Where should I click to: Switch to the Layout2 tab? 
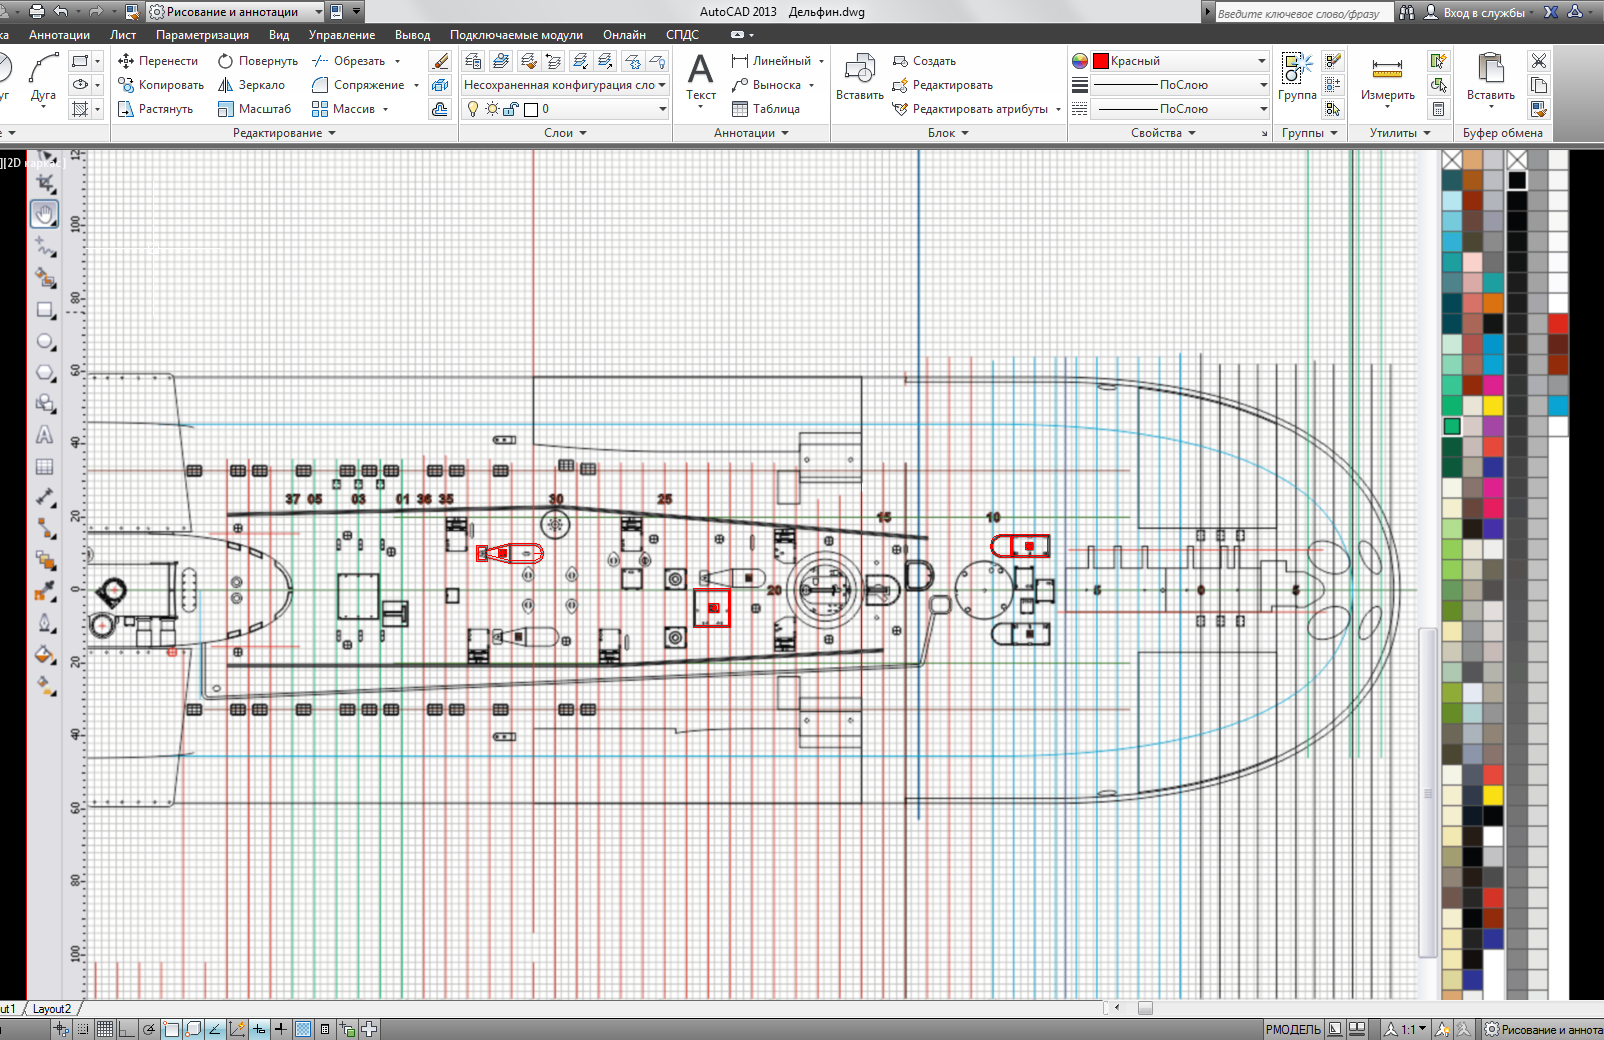[52, 1009]
